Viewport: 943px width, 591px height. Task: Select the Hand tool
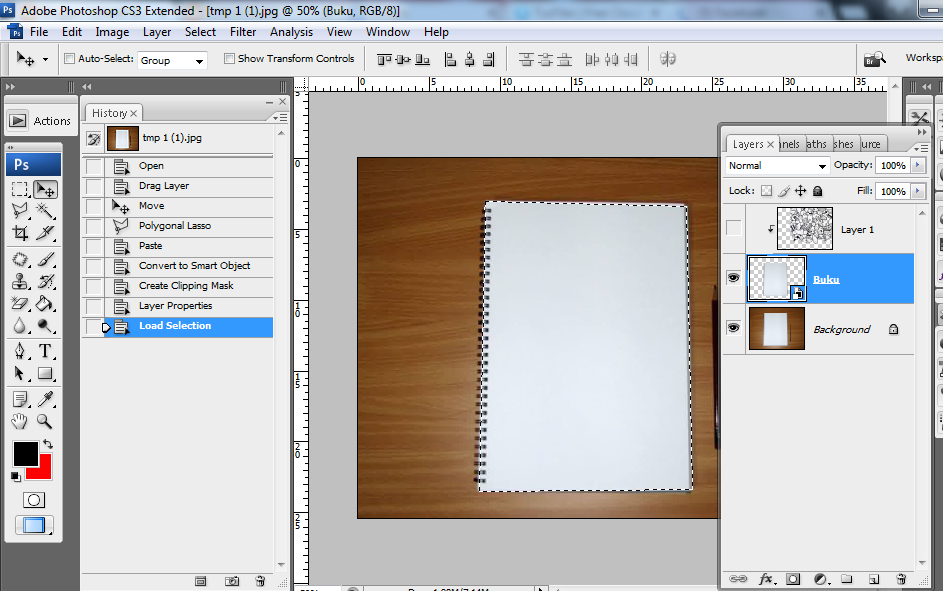pos(20,421)
